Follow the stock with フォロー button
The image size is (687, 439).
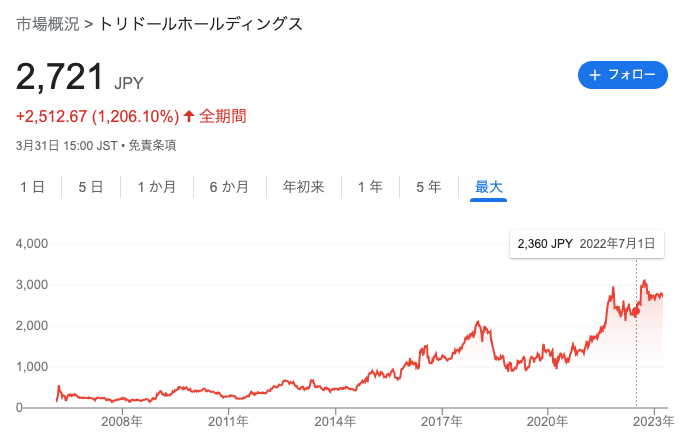coord(623,75)
